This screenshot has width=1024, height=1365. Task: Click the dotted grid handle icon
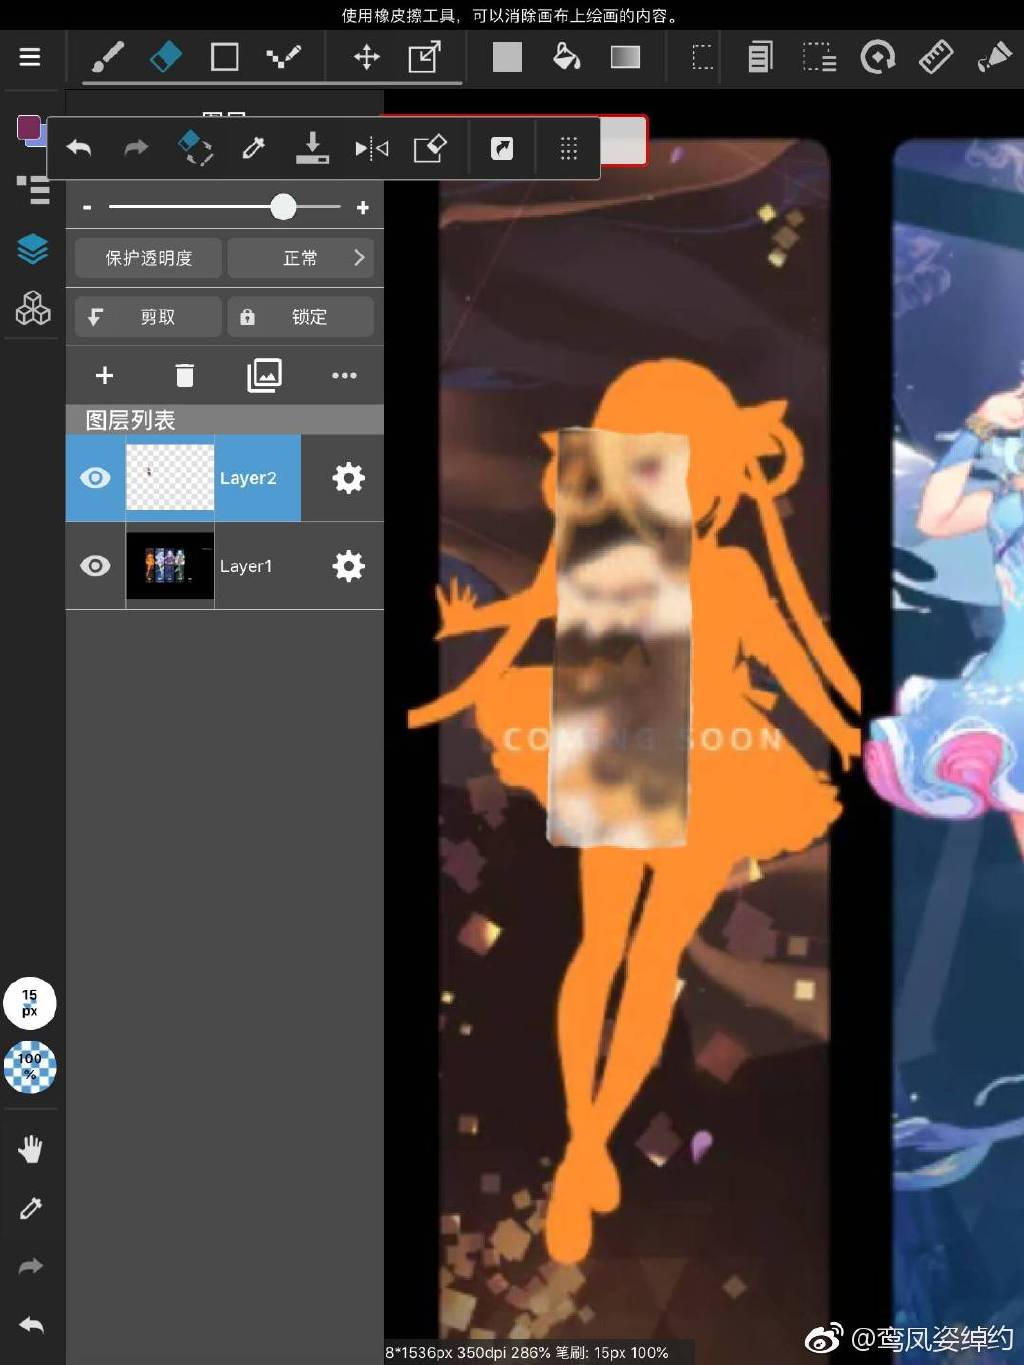pyautogui.click(x=569, y=149)
